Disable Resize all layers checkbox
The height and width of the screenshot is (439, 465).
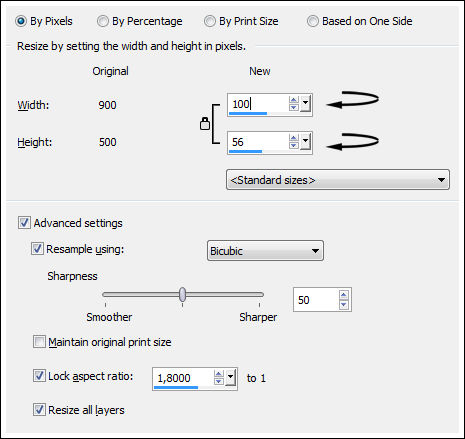click(39, 409)
